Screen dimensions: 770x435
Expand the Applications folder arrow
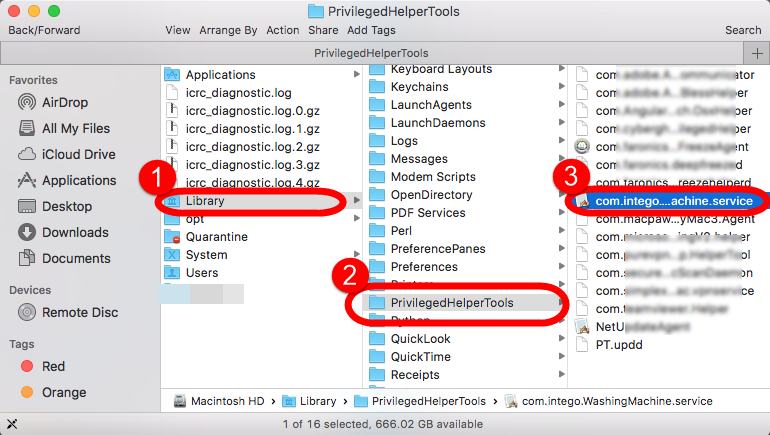(357, 75)
